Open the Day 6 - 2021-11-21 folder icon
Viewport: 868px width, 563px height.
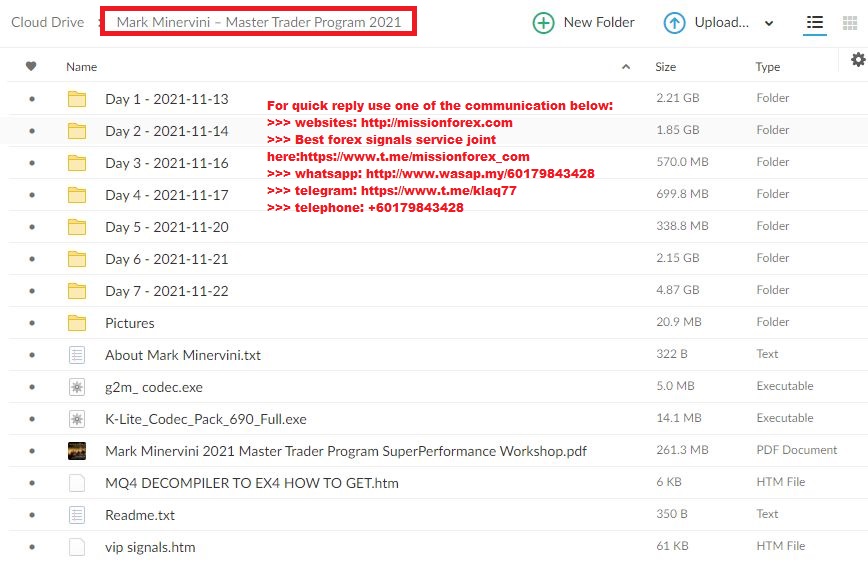pos(77,259)
